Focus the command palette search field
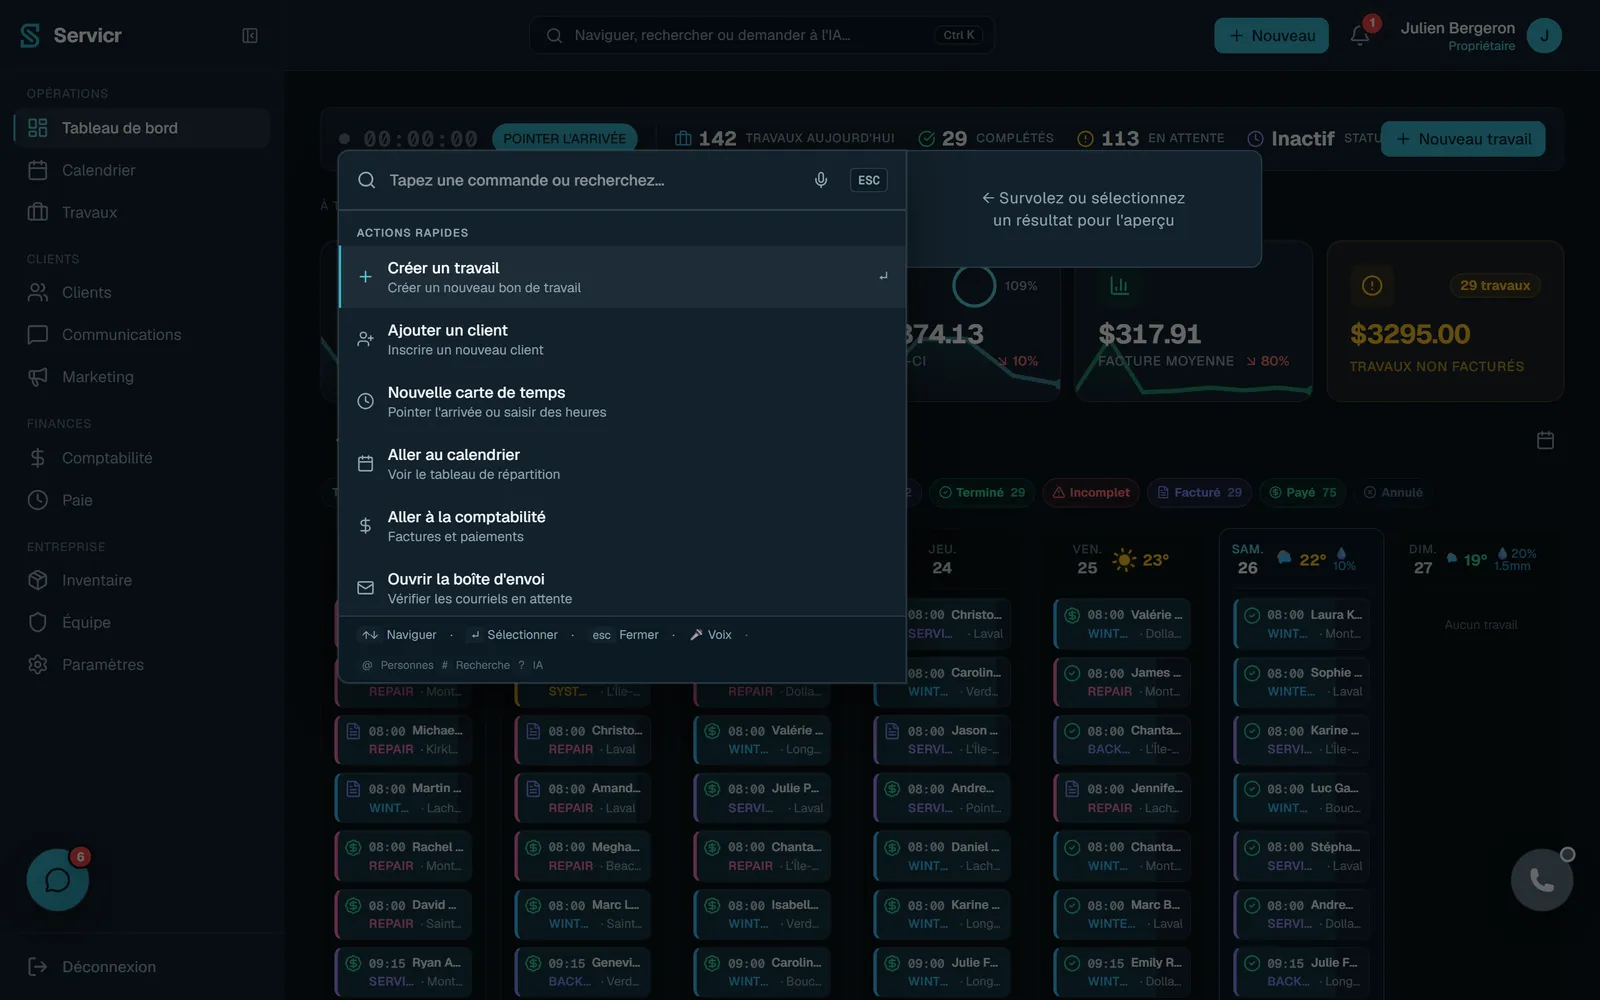 (x=590, y=180)
